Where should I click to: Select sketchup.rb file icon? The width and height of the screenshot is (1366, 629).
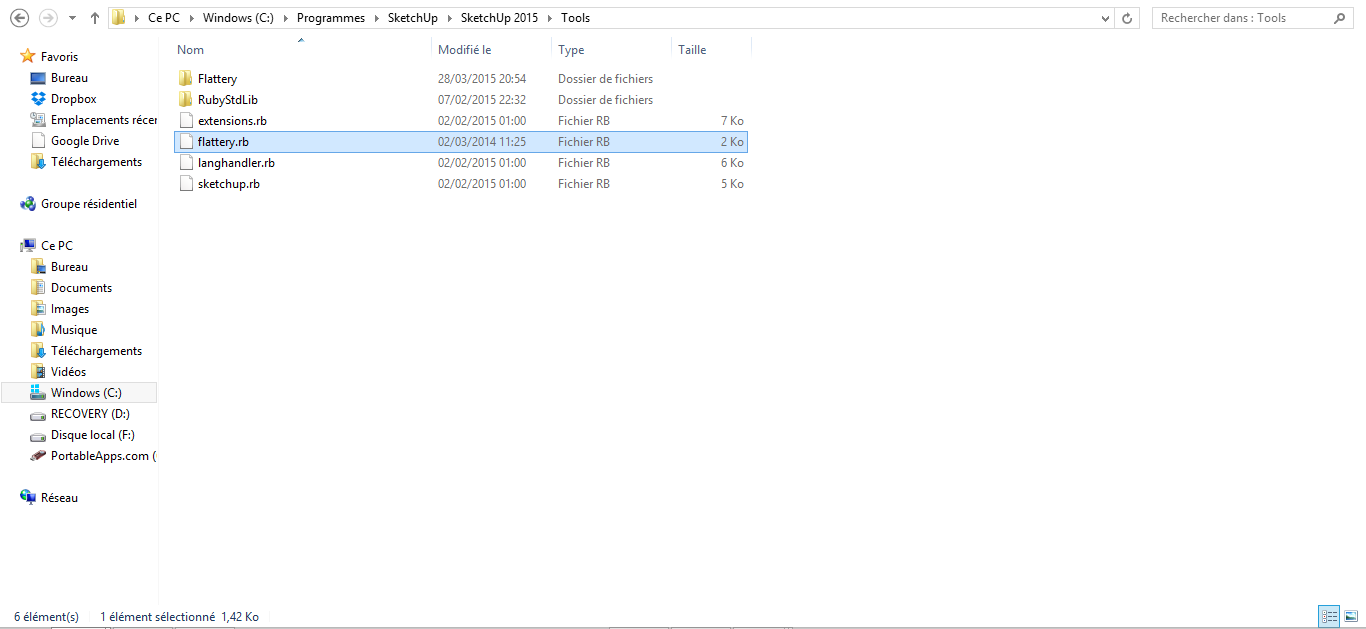pos(185,183)
